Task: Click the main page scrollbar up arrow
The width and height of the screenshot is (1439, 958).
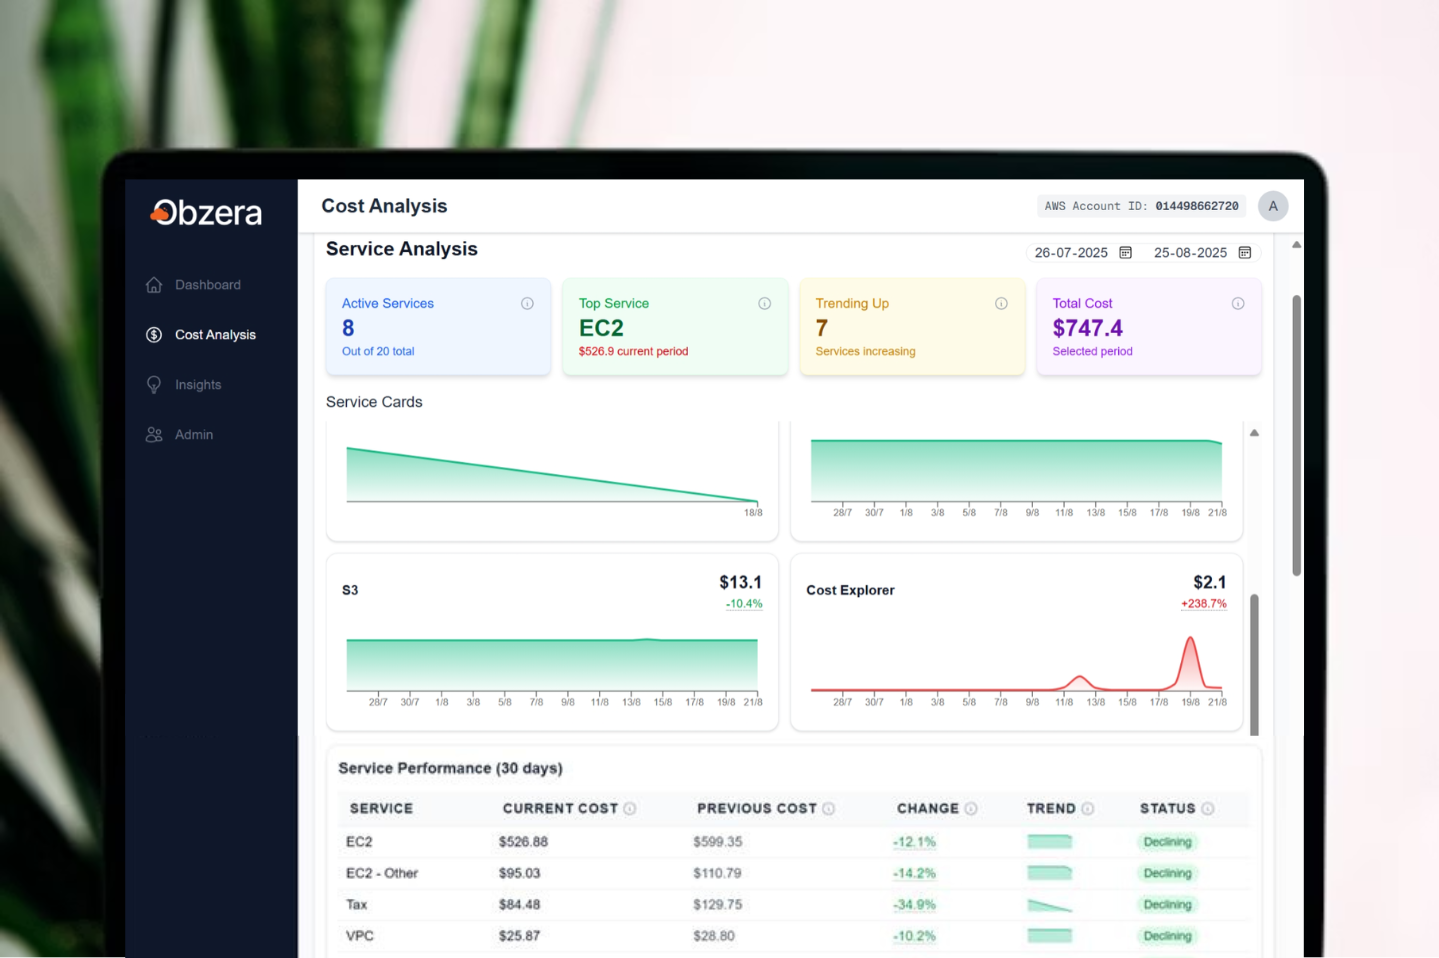Action: pyautogui.click(x=1296, y=245)
